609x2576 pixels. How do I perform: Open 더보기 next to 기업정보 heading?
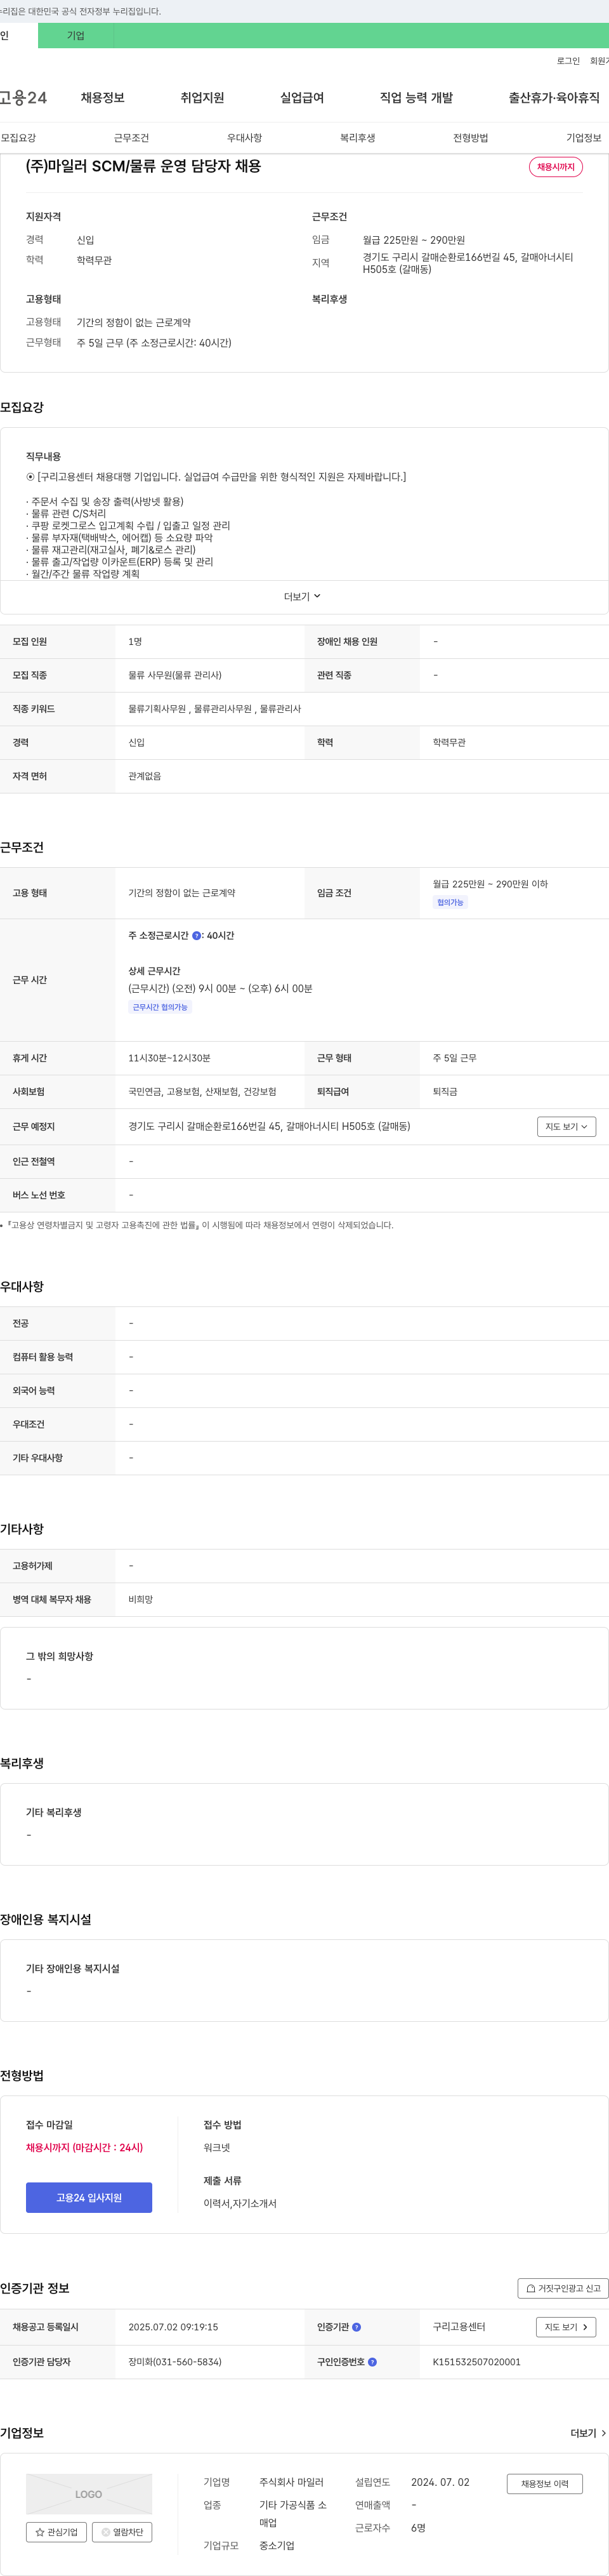pyautogui.click(x=588, y=2433)
